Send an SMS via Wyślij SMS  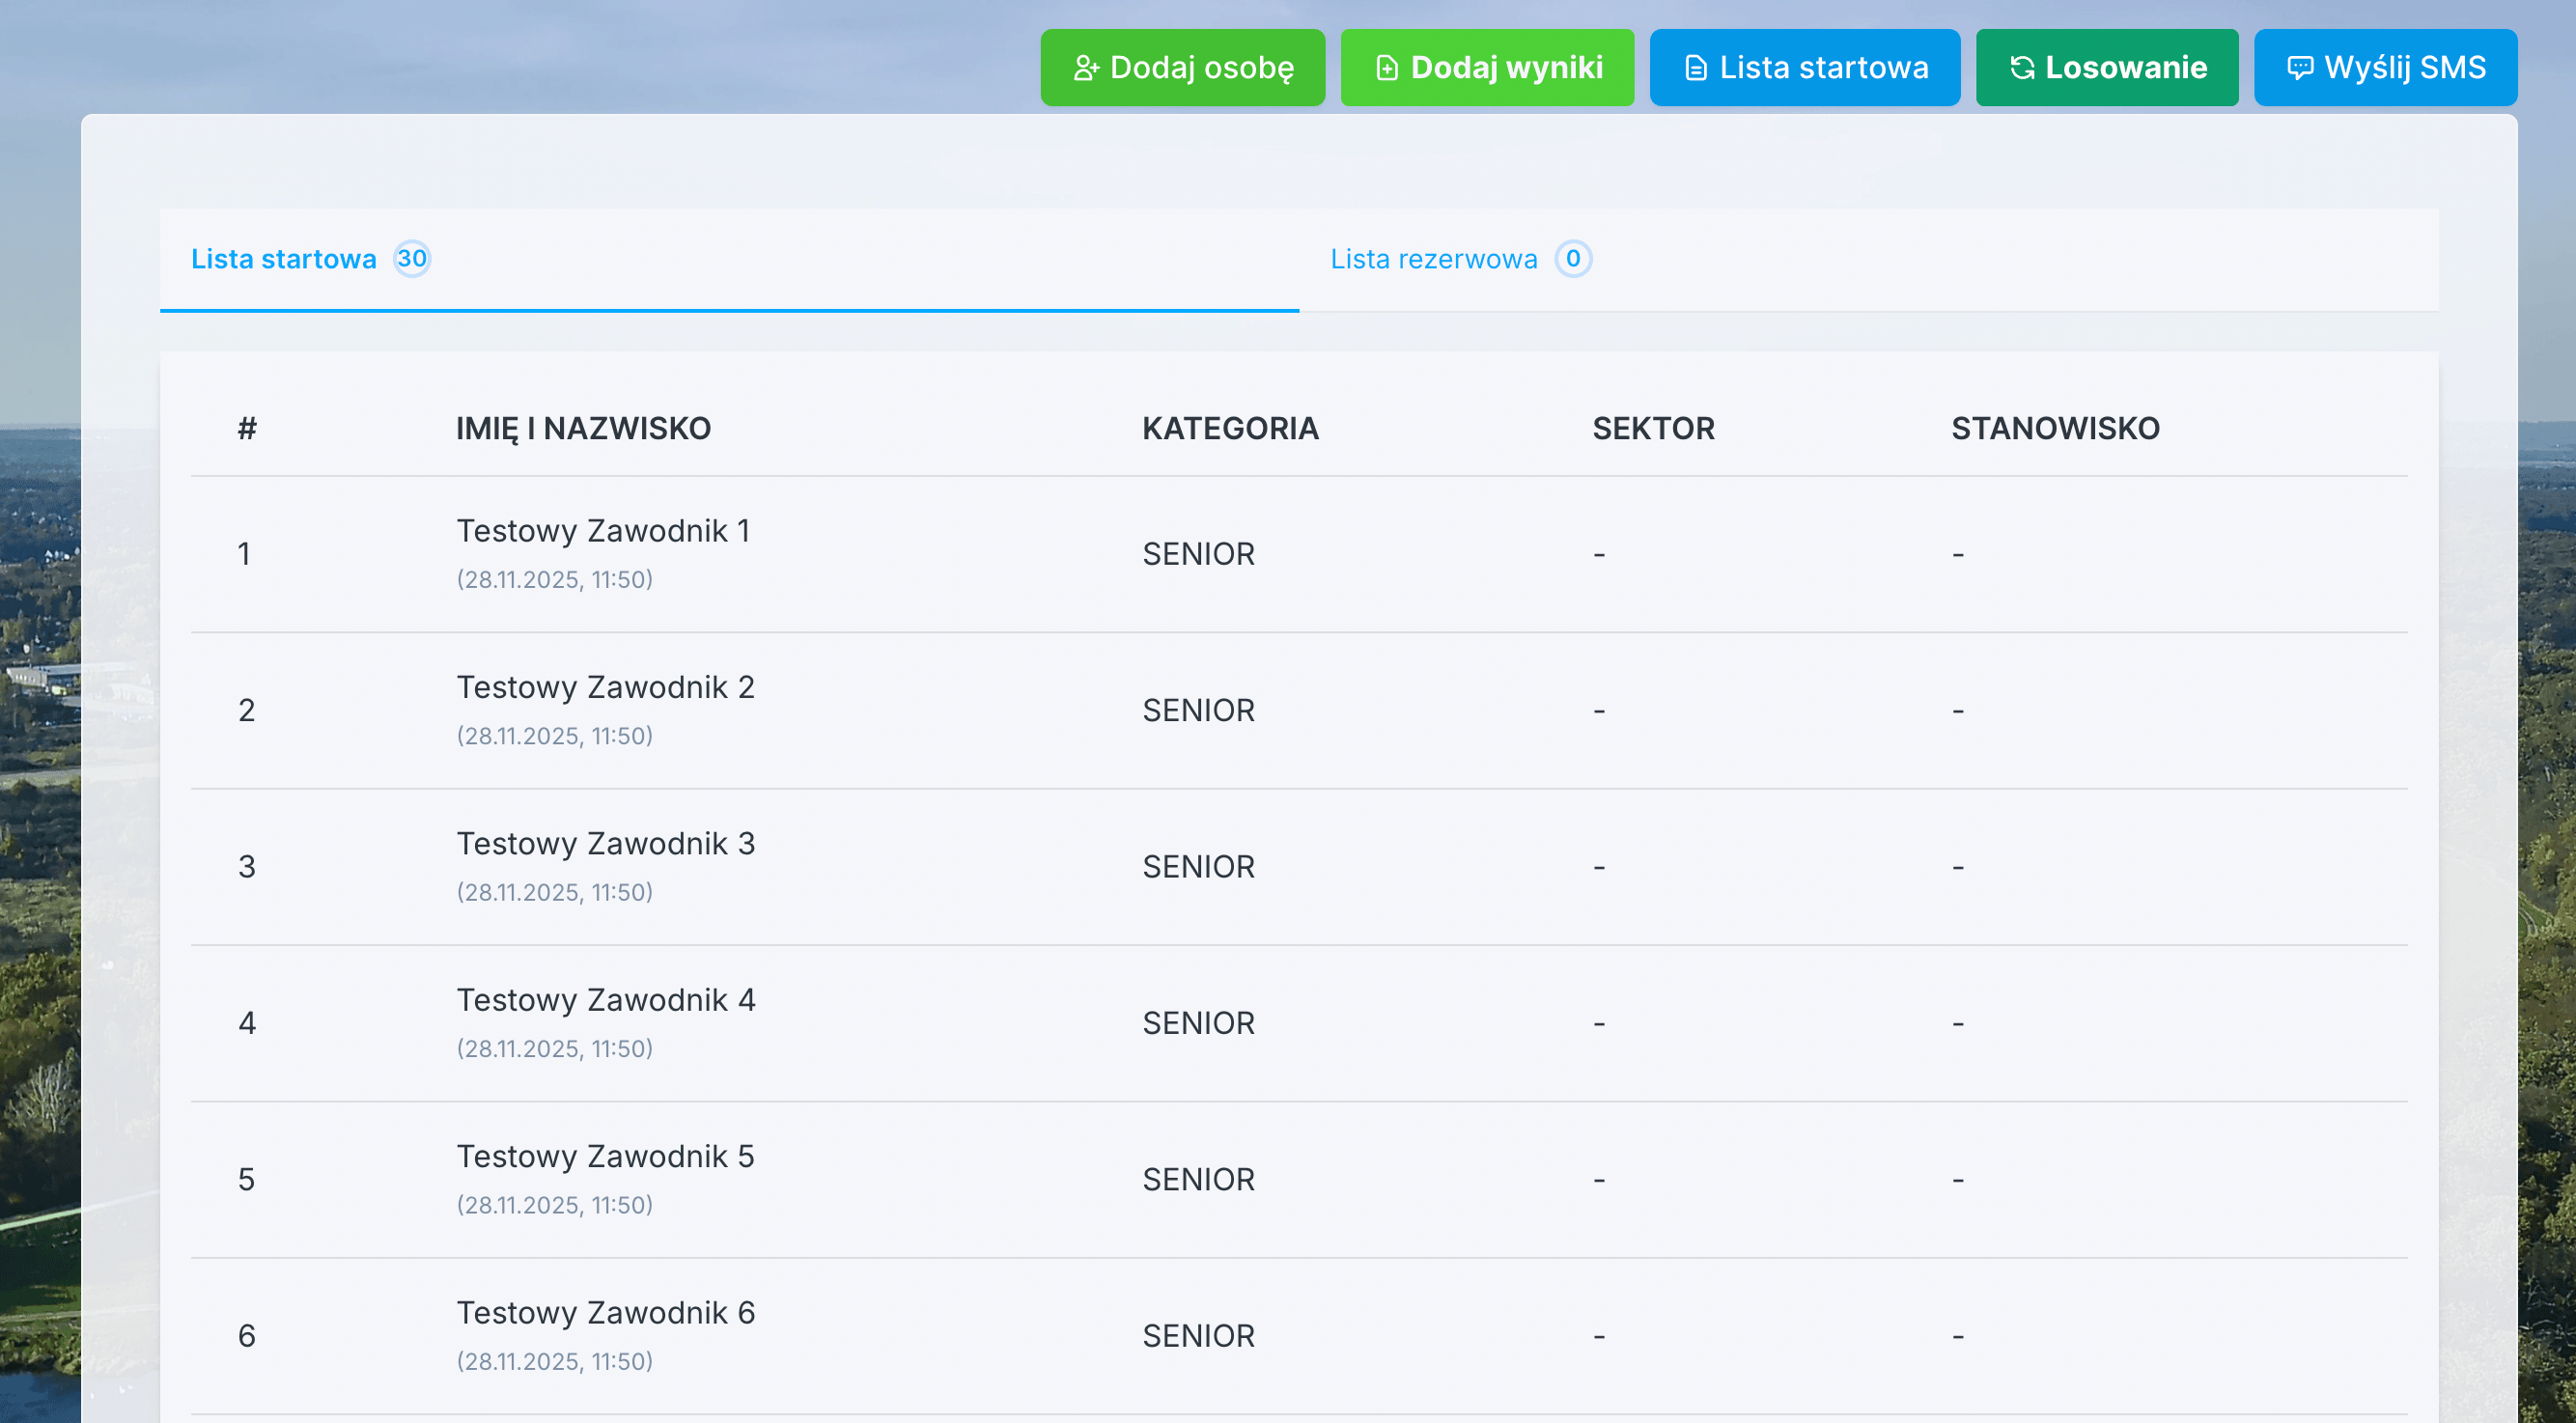(x=2386, y=68)
